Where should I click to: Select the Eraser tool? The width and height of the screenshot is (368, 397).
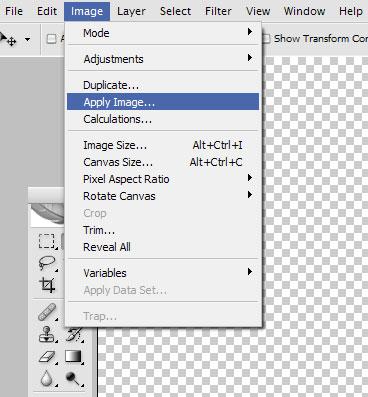point(47,357)
